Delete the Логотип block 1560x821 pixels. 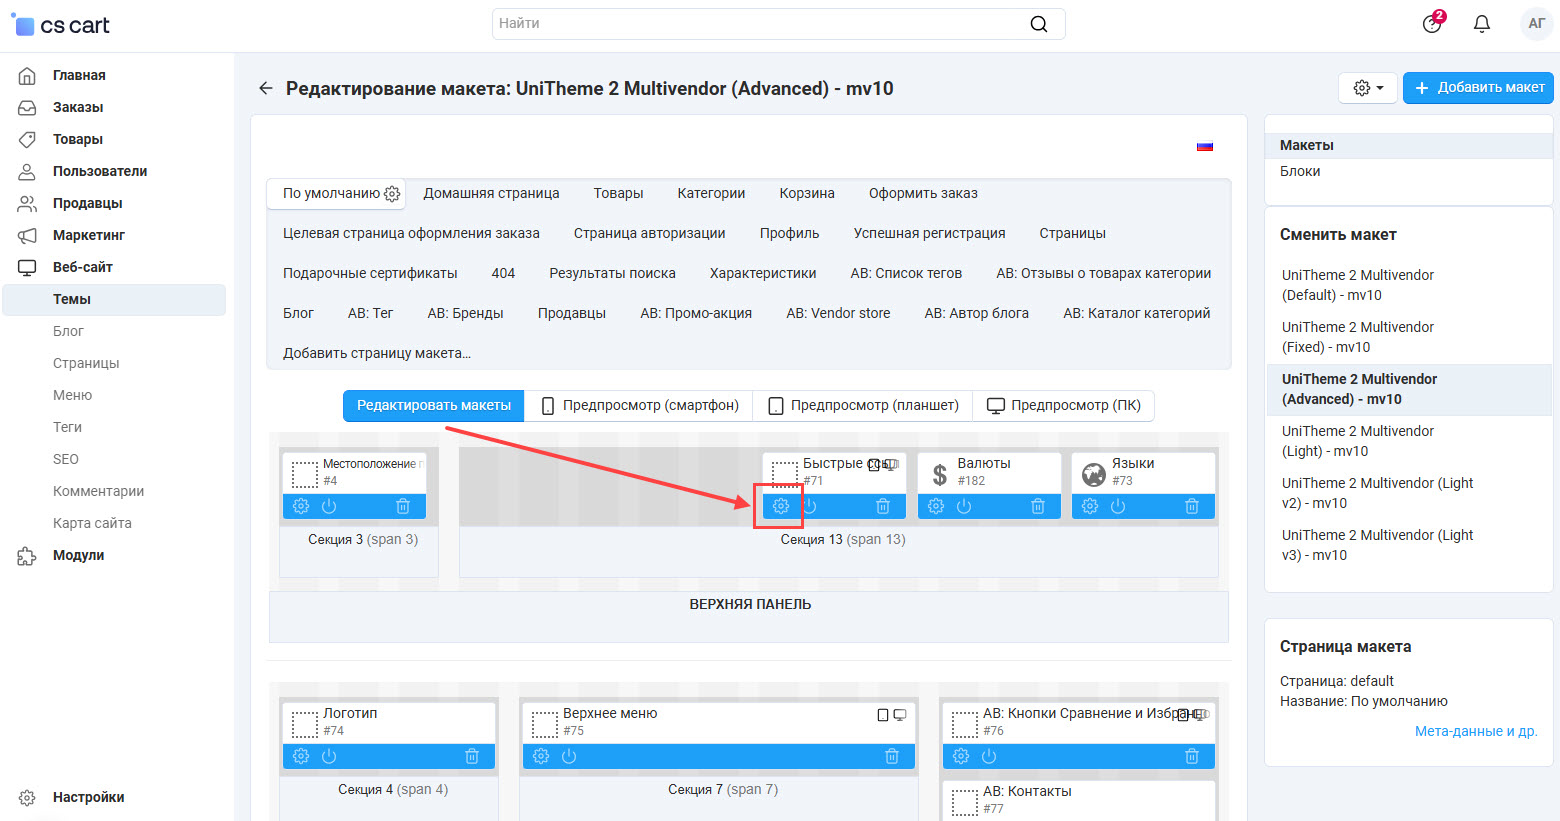coord(472,756)
